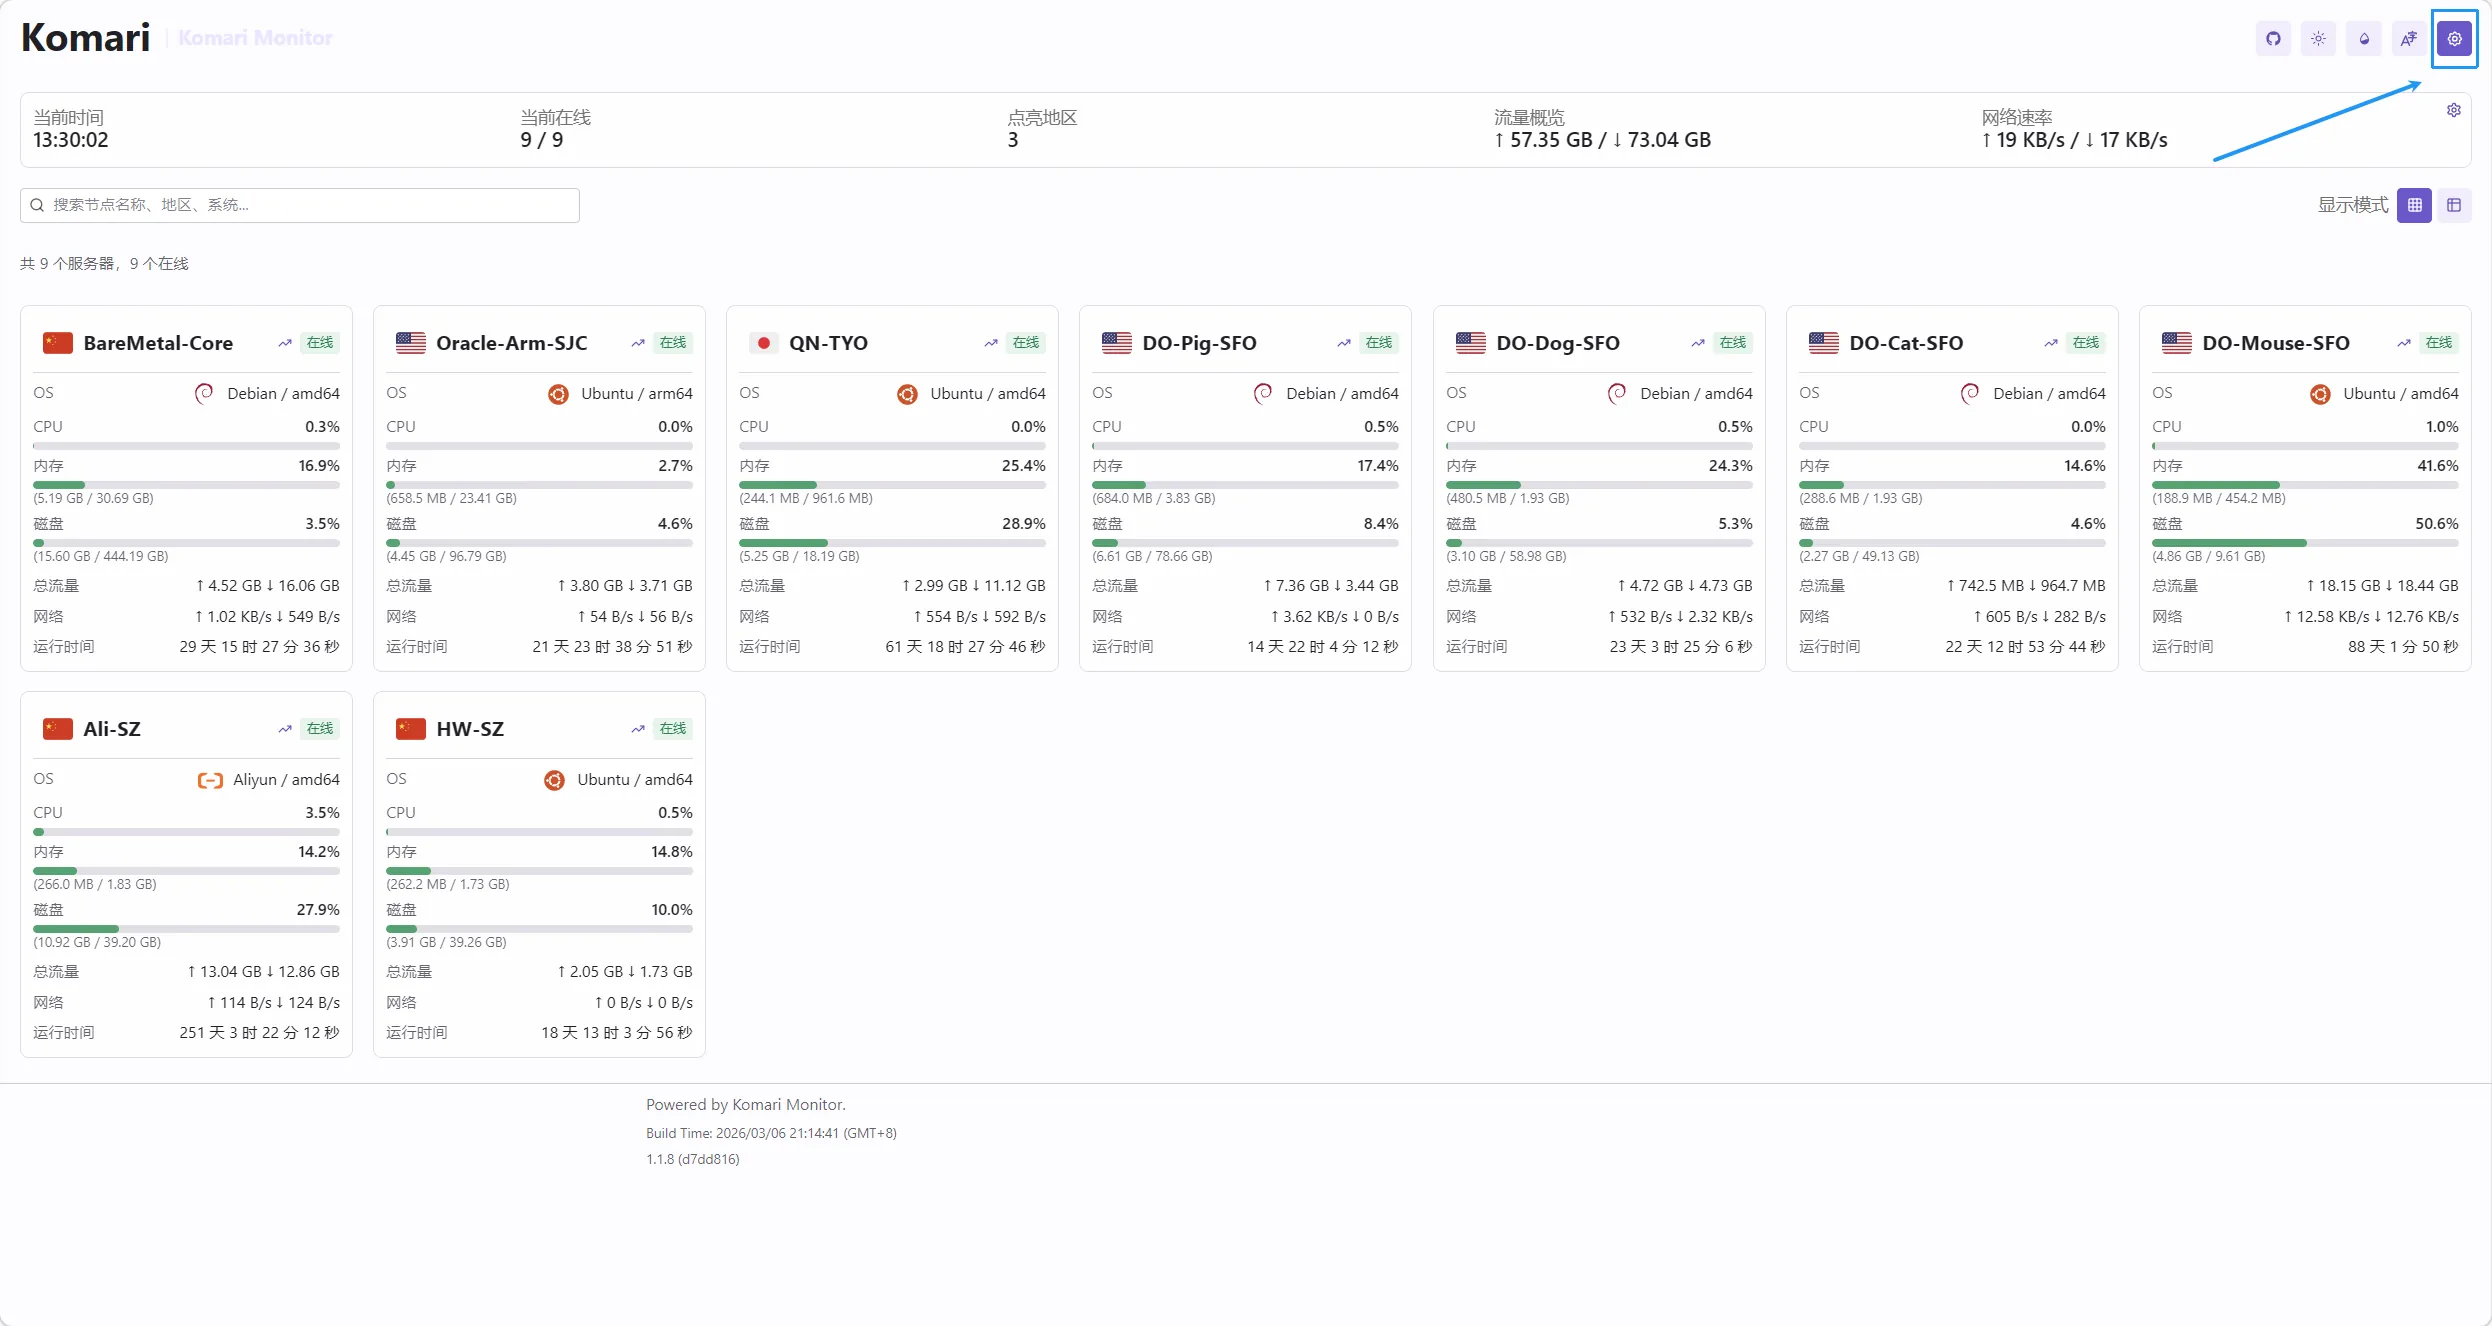This screenshot has height=1326, width=2492.
Task: Open HW-SZ chart trend icon
Action: [638, 729]
